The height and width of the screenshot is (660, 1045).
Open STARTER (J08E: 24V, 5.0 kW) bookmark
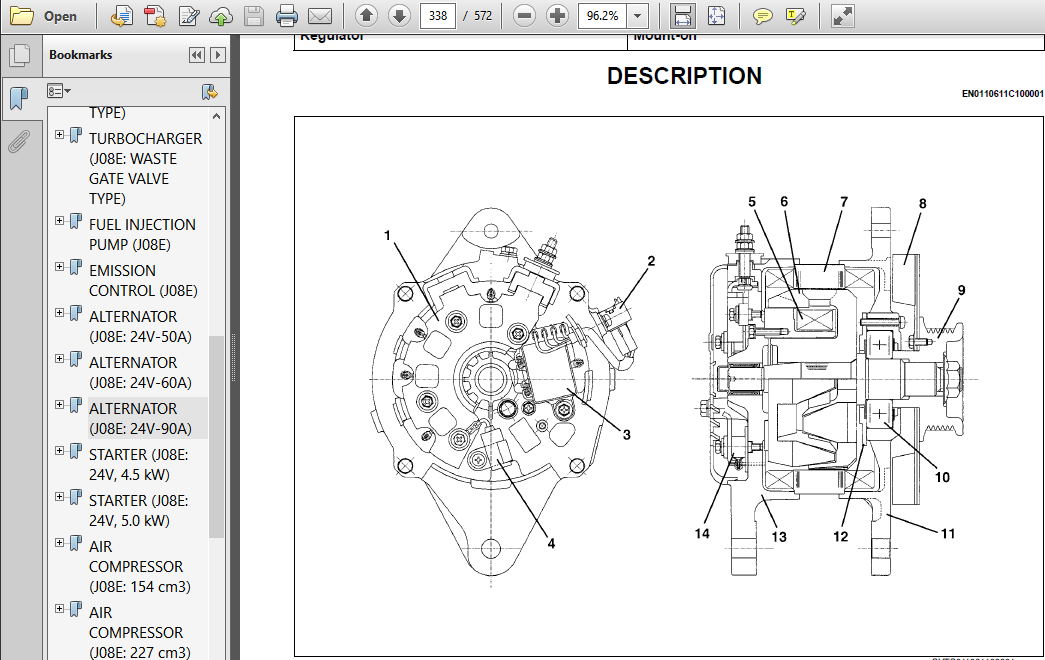(139, 511)
